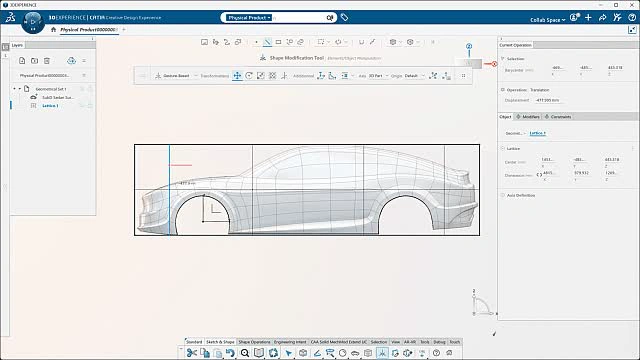Select the Object tab
Image resolution: width=640 pixels, height=360 pixels.
(505, 117)
